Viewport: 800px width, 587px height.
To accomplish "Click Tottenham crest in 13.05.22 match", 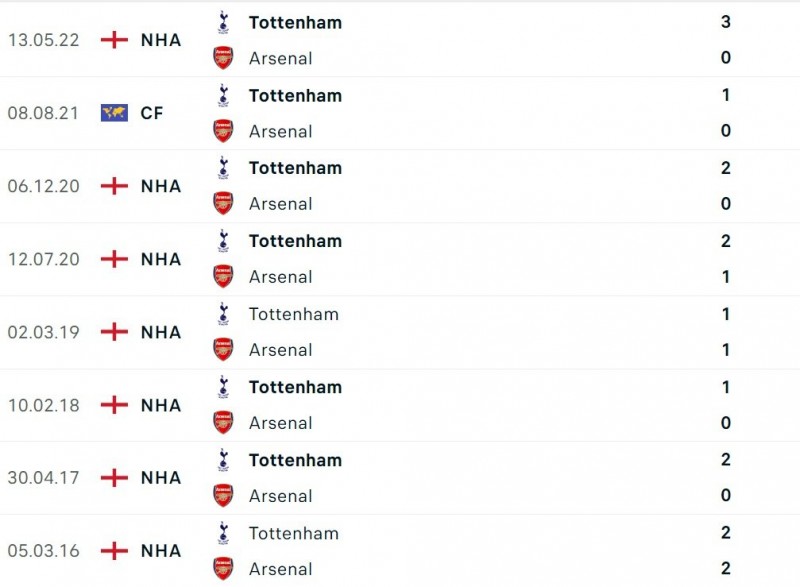I will click(223, 22).
